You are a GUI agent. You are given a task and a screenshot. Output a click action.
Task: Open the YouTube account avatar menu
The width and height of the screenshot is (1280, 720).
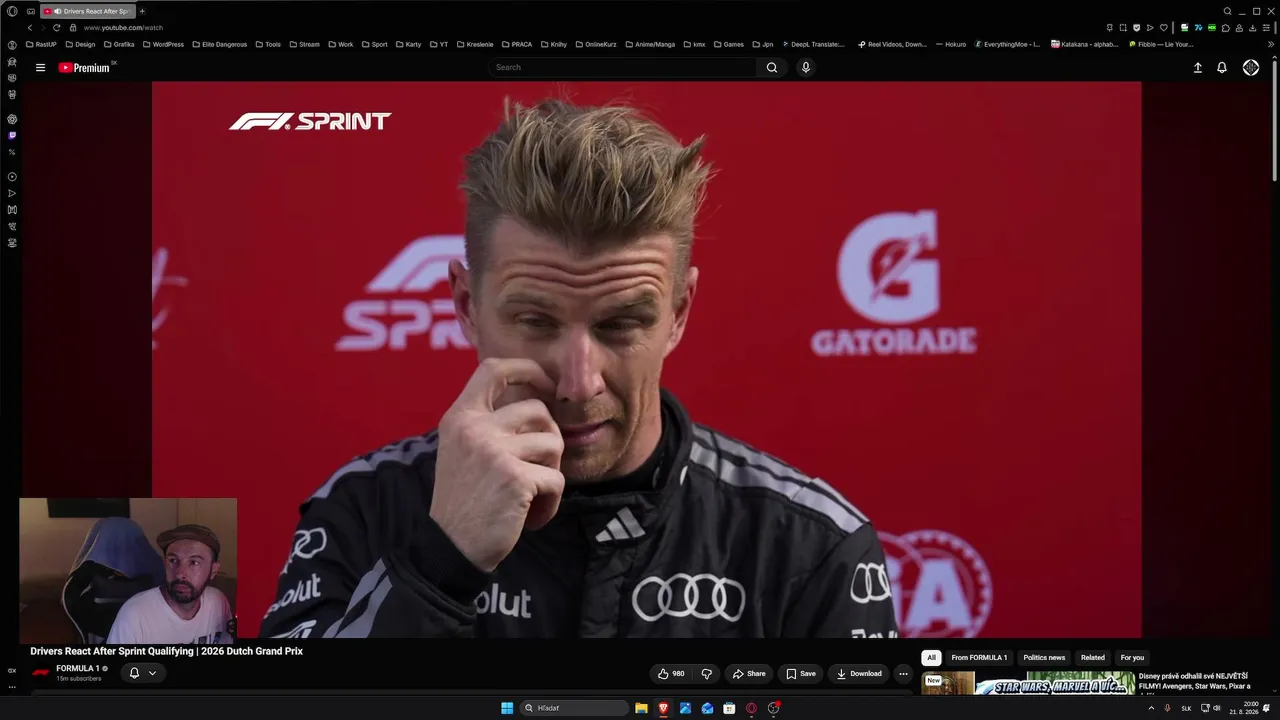coord(1251,68)
